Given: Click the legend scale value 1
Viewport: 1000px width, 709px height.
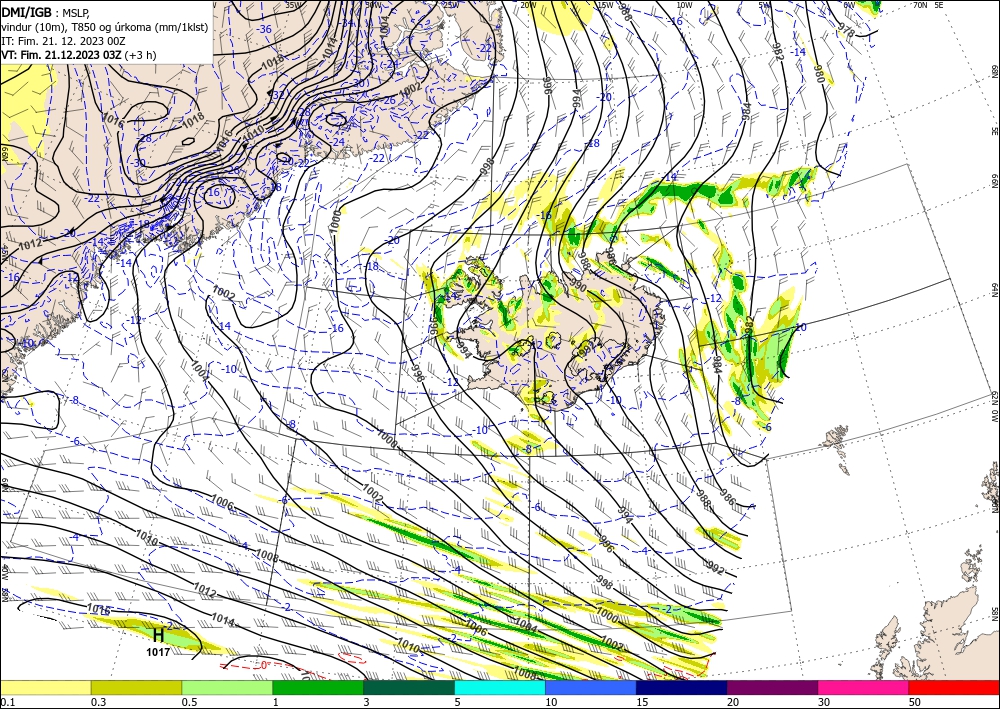Looking at the screenshot, I should pos(276,702).
